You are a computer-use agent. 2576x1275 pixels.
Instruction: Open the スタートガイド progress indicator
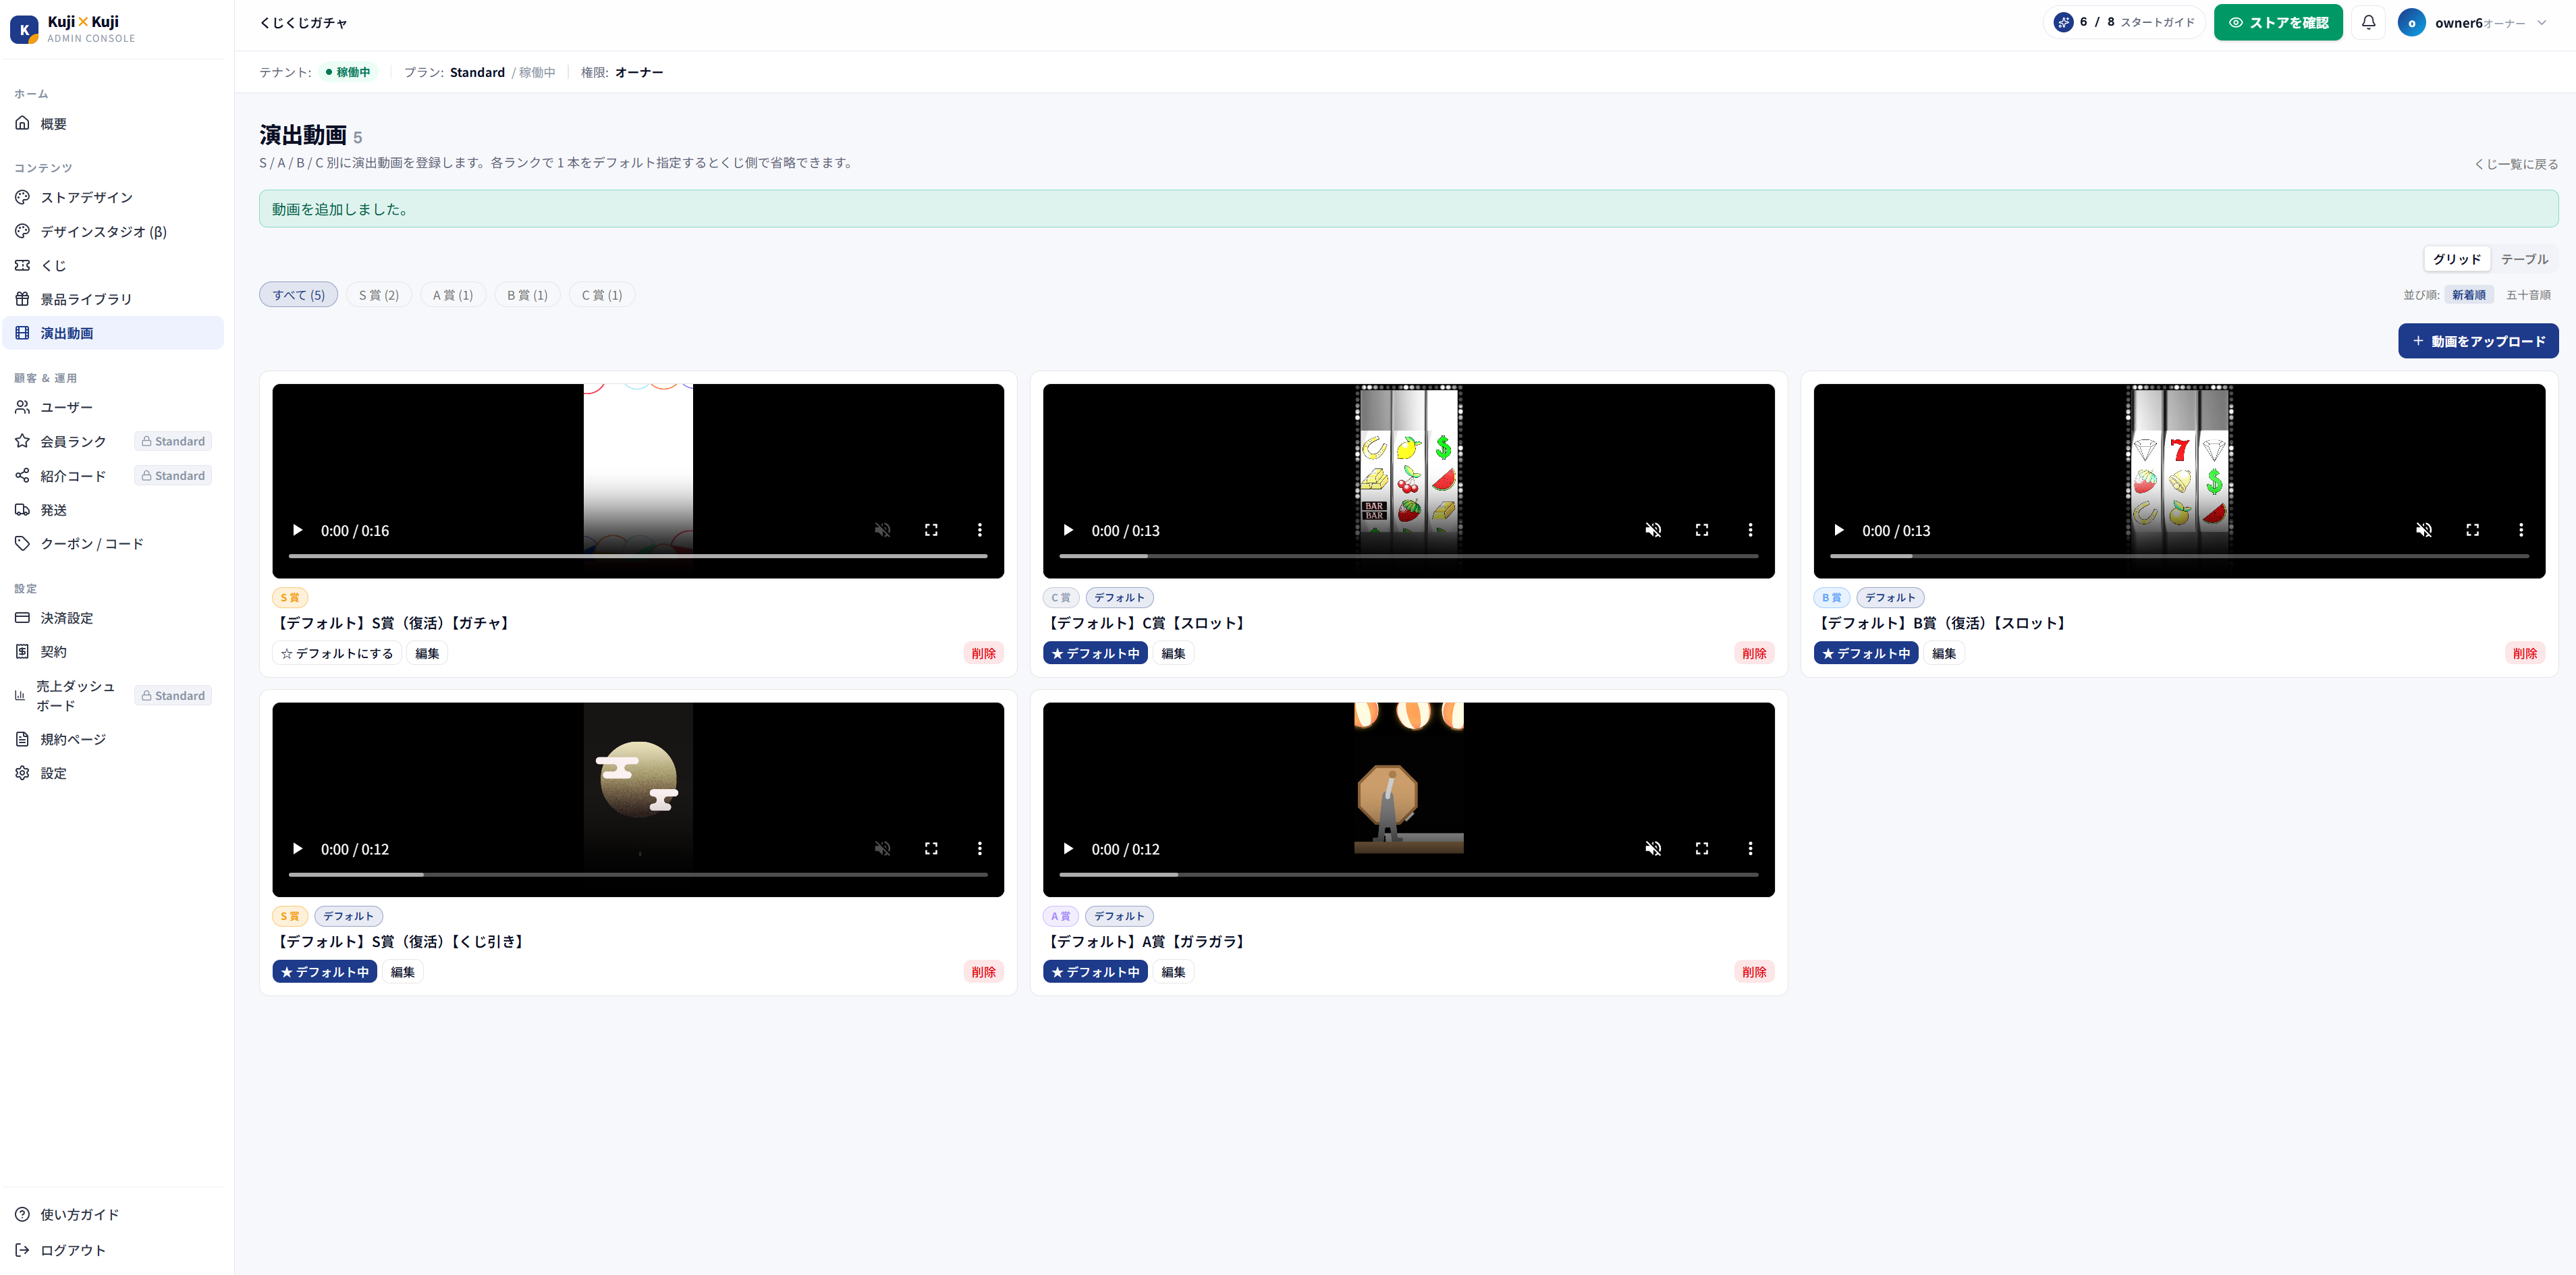pos(2124,22)
